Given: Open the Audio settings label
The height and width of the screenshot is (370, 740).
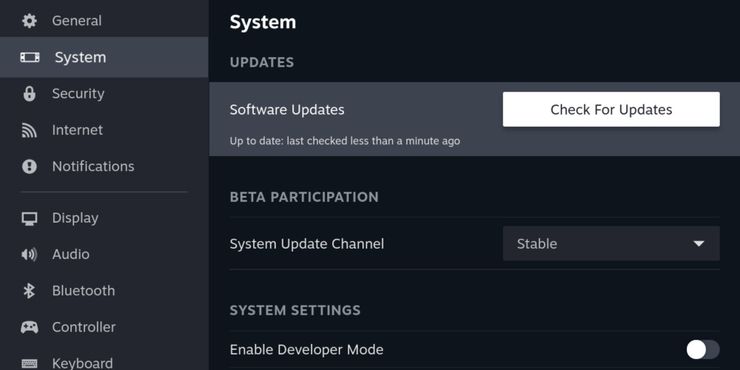Looking at the screenshot, I should [x=71, y=254].
